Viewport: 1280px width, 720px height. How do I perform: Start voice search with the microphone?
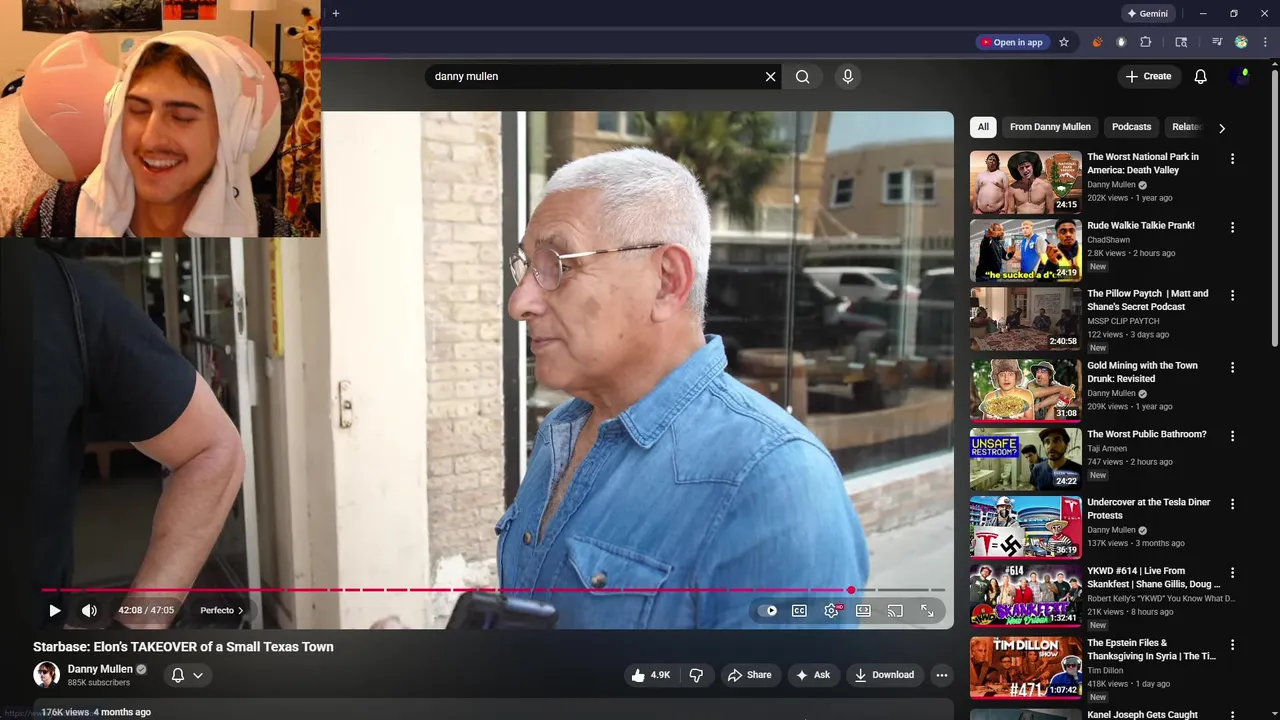[x=848, y=76]
